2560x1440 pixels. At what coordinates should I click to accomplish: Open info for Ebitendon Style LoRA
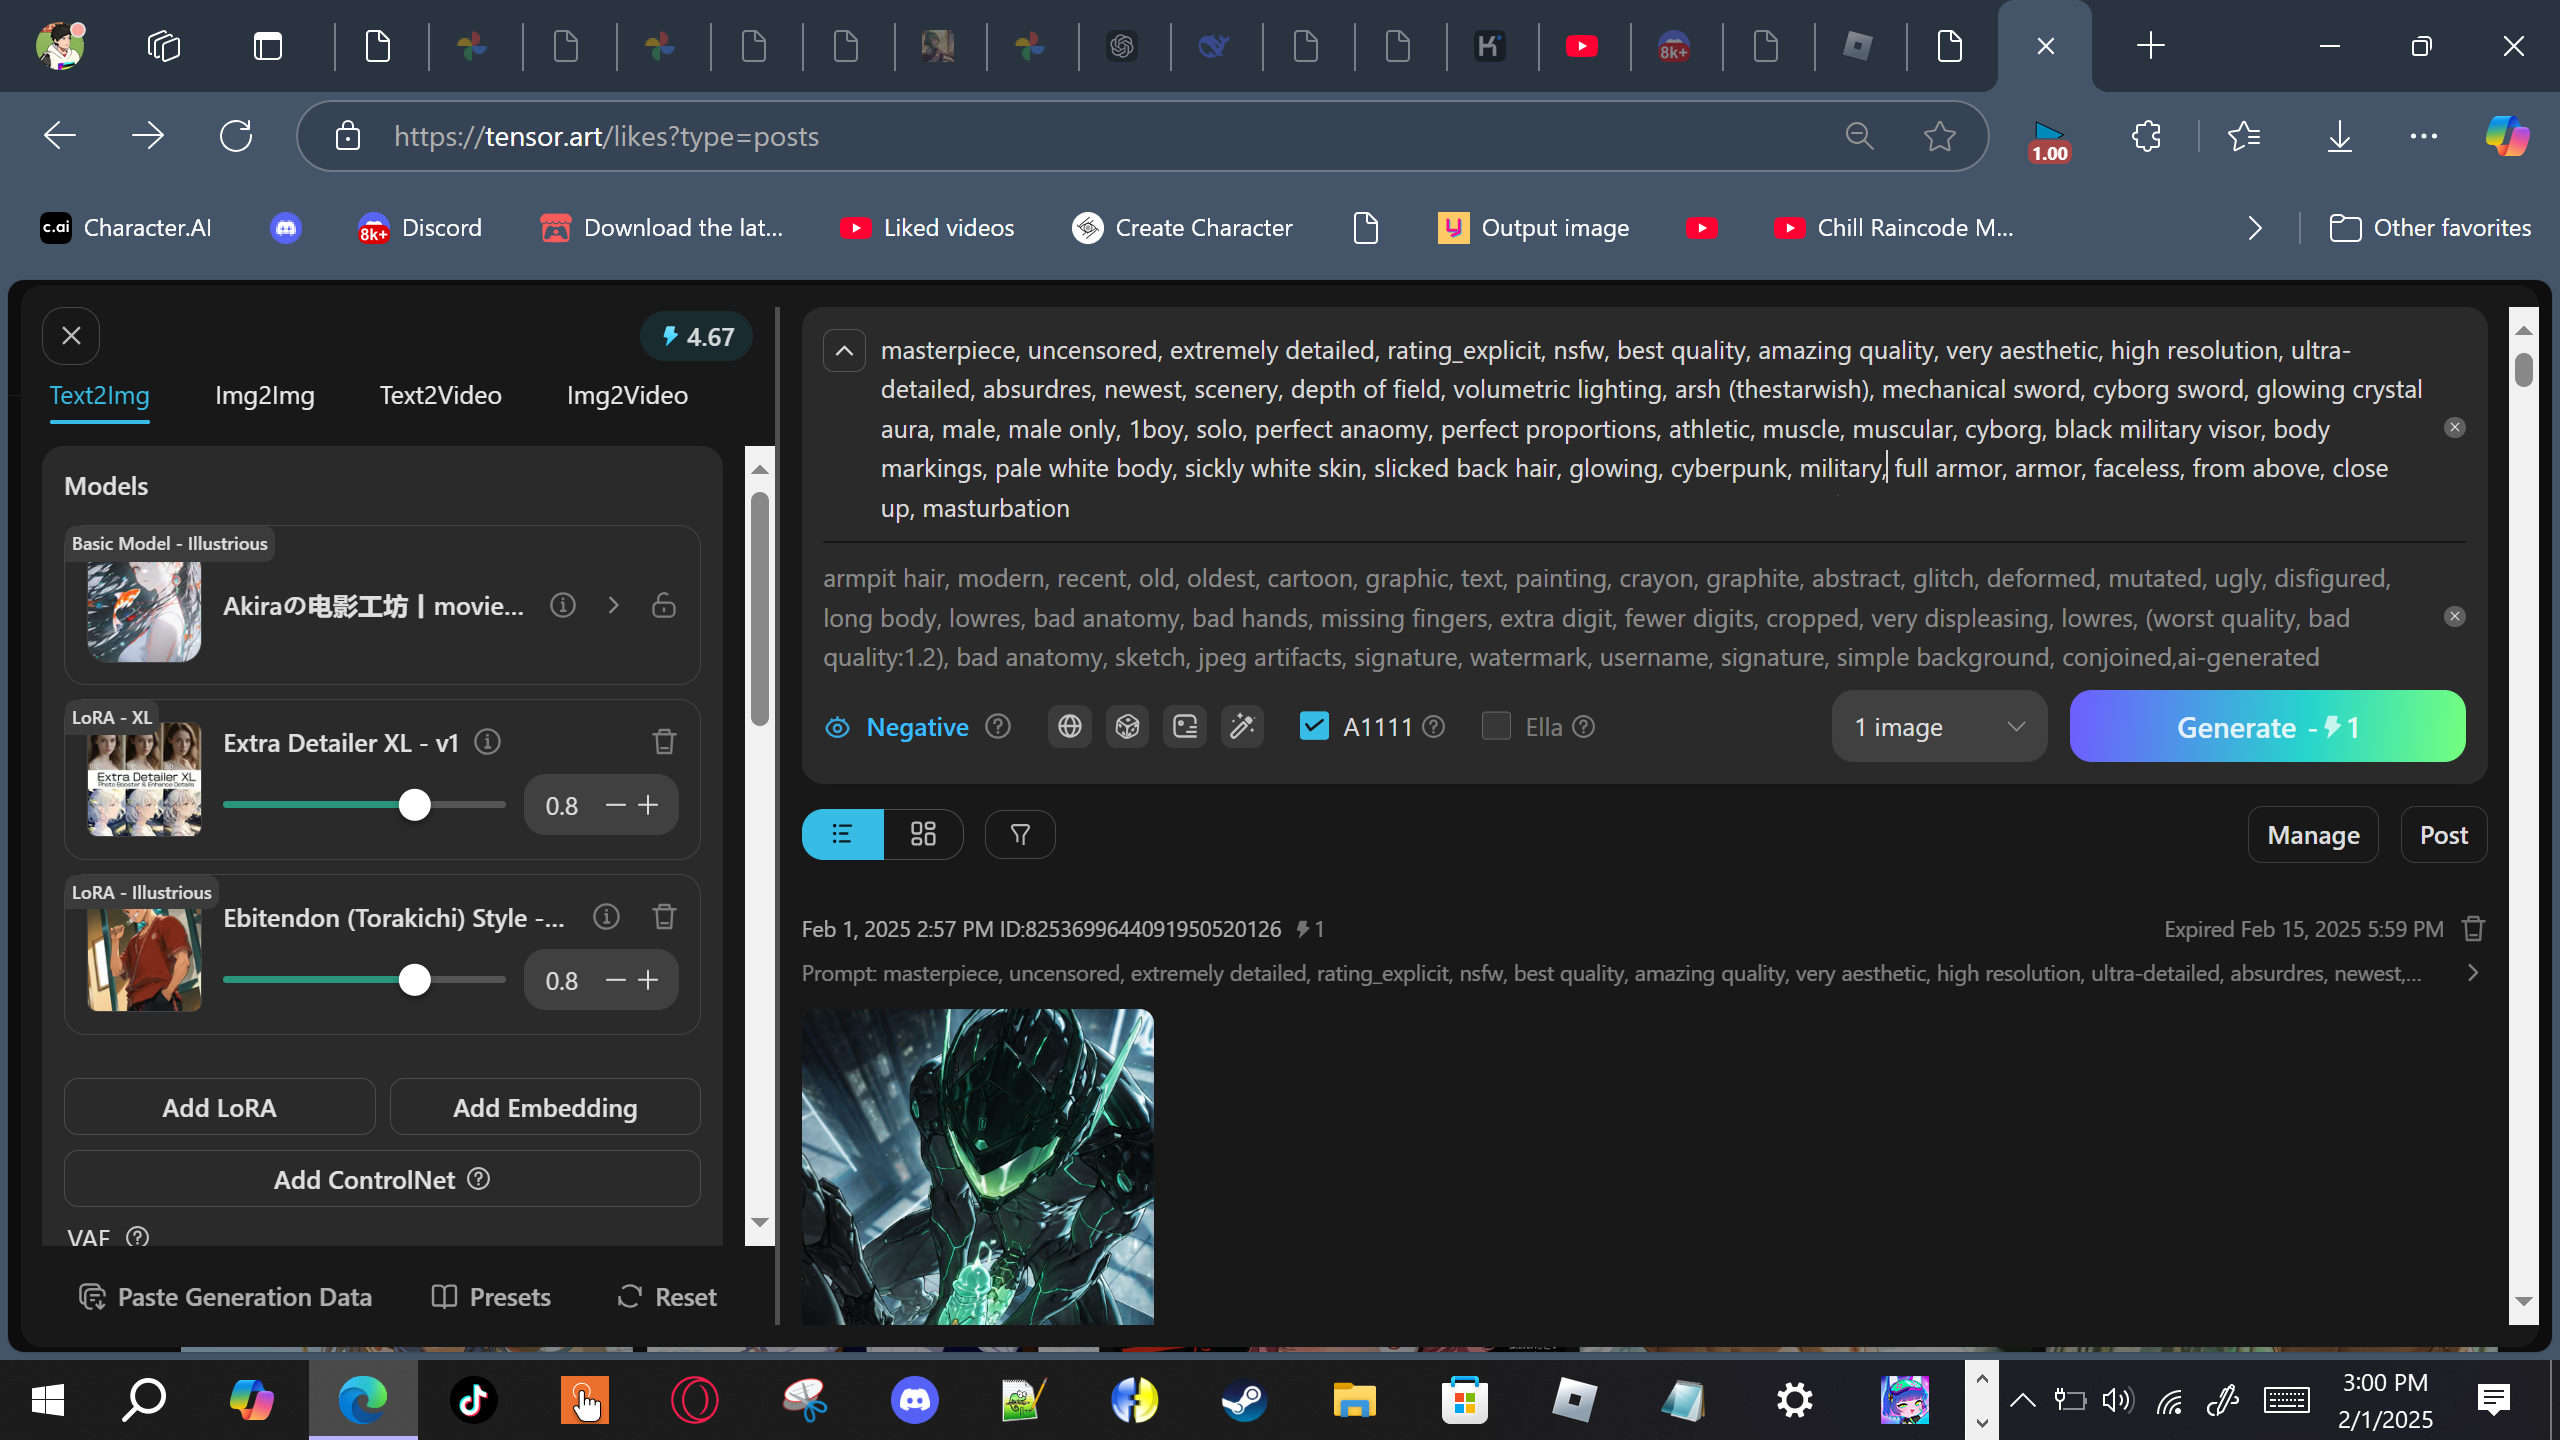coord(606,917)
